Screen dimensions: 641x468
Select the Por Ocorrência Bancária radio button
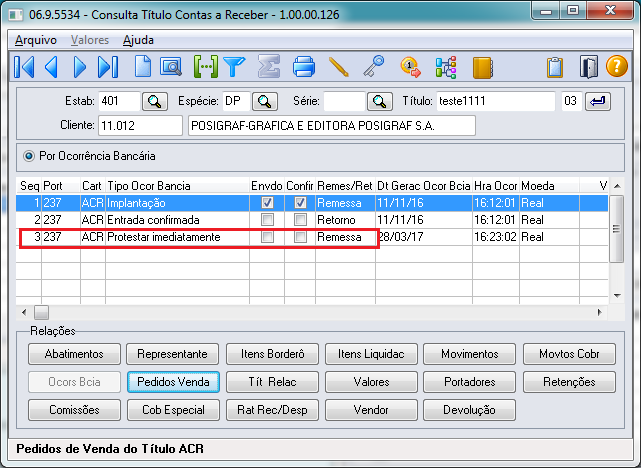(29, 156)
